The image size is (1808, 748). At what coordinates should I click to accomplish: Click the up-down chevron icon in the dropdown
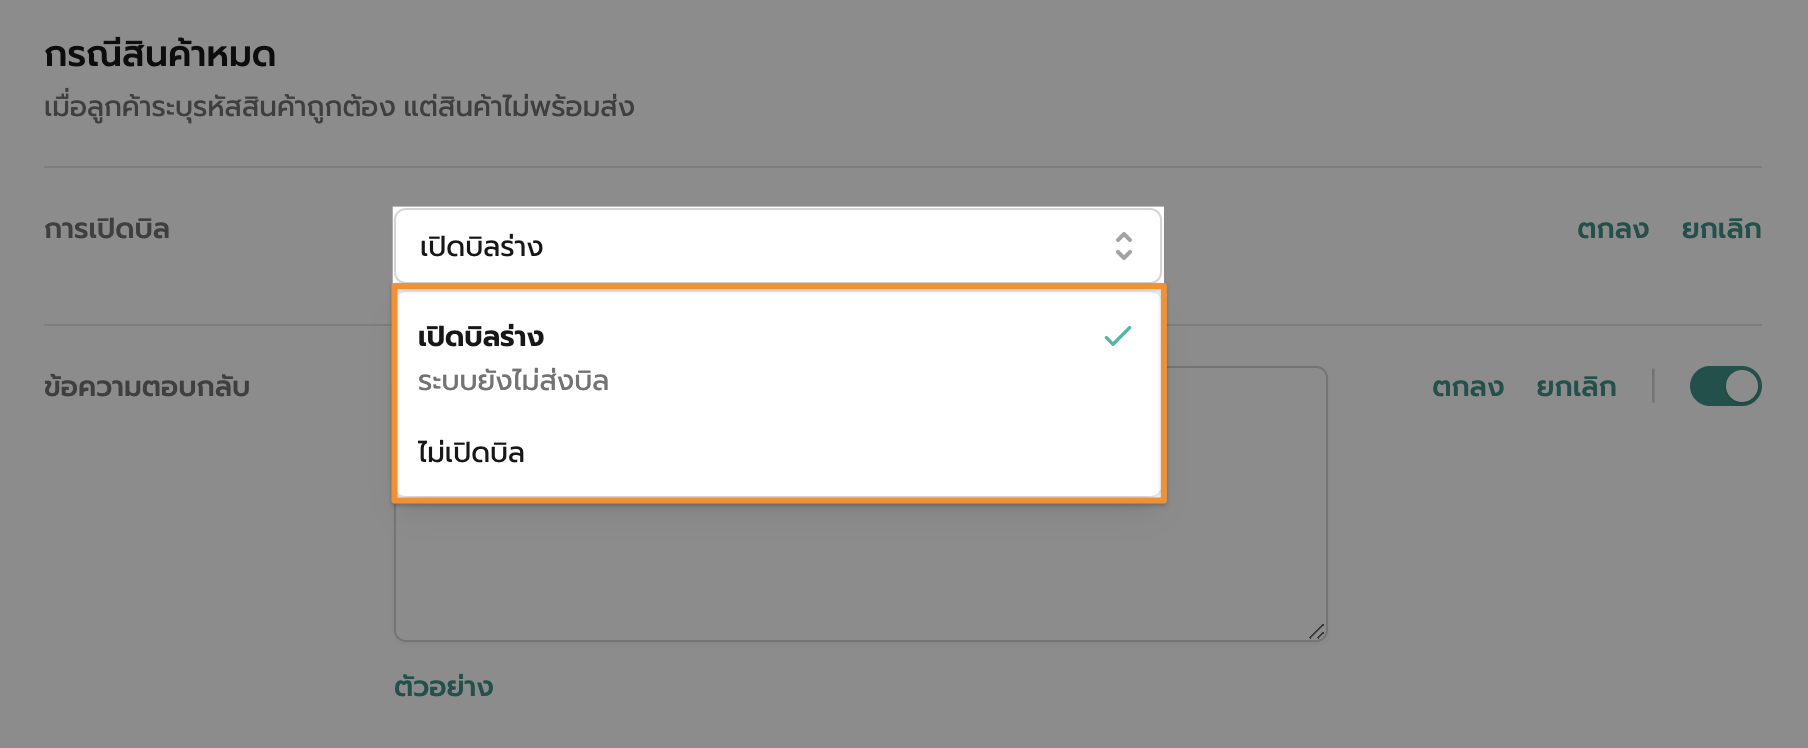[x=1124, y=246]
